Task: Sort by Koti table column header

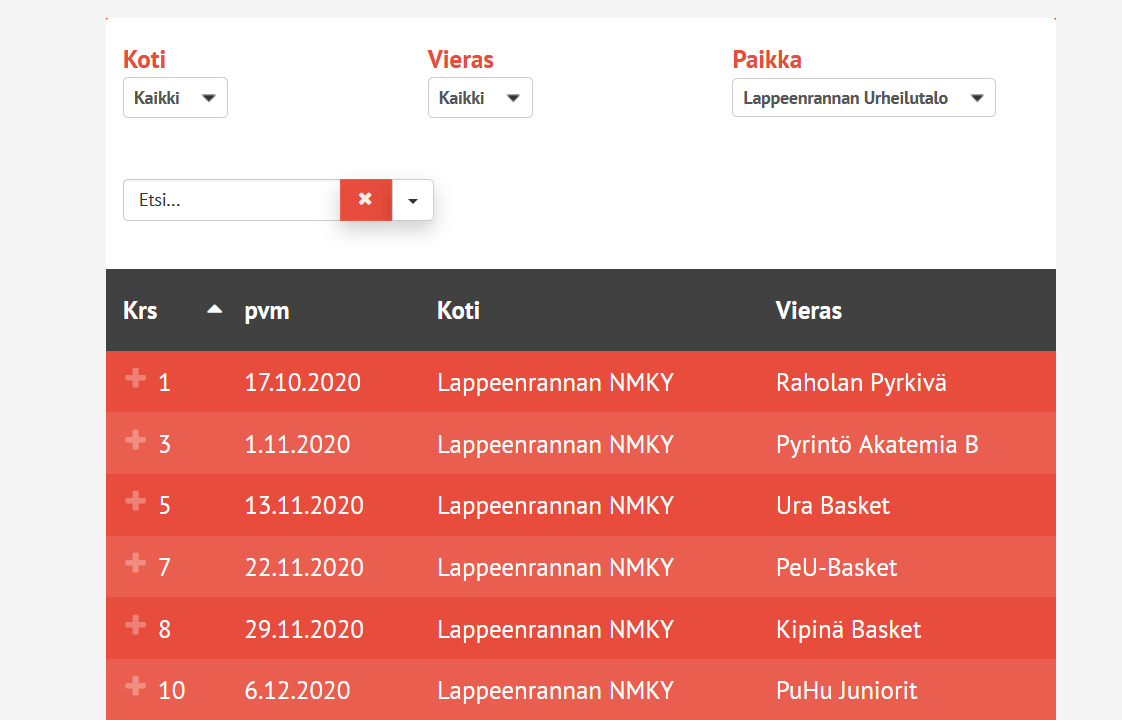Action: point(459,311)
